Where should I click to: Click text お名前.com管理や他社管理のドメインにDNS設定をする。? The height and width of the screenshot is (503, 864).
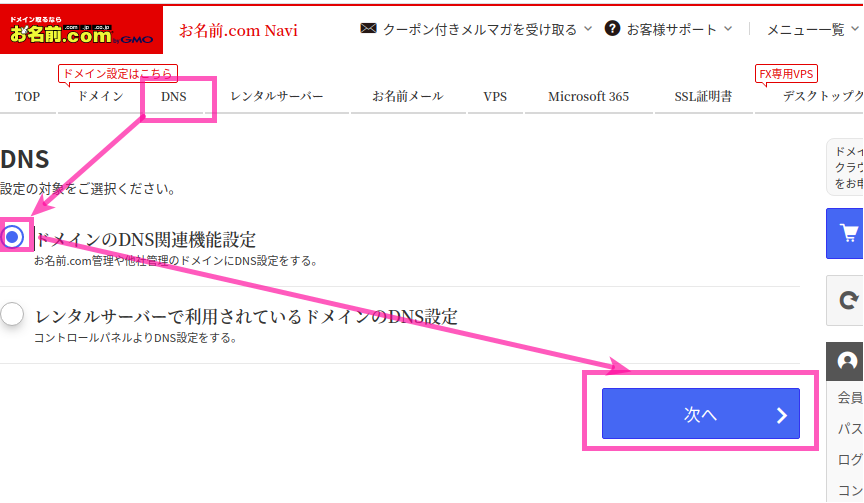pos(176,261)
